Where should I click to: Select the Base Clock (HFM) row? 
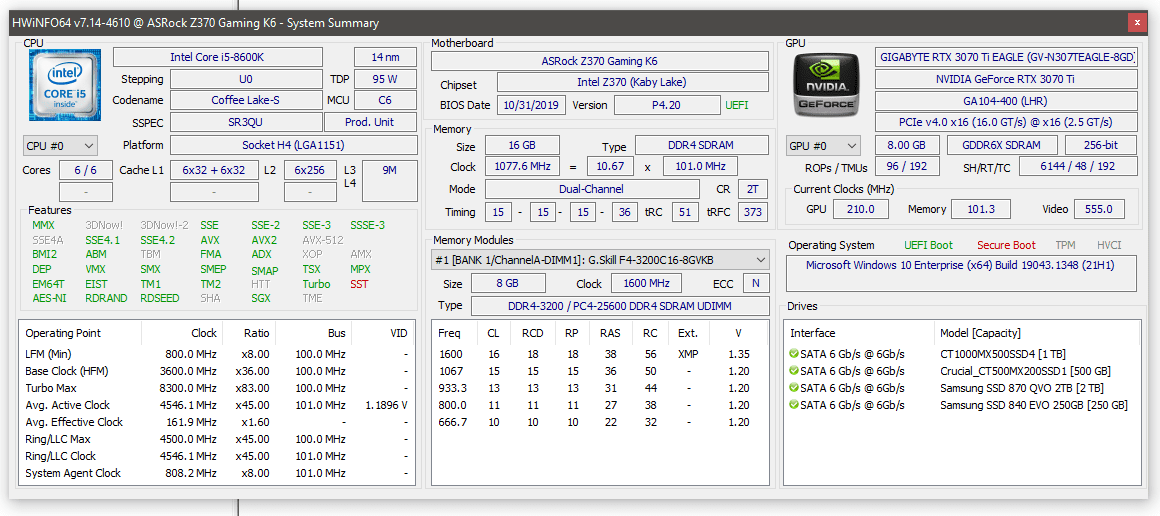[217, 371]
